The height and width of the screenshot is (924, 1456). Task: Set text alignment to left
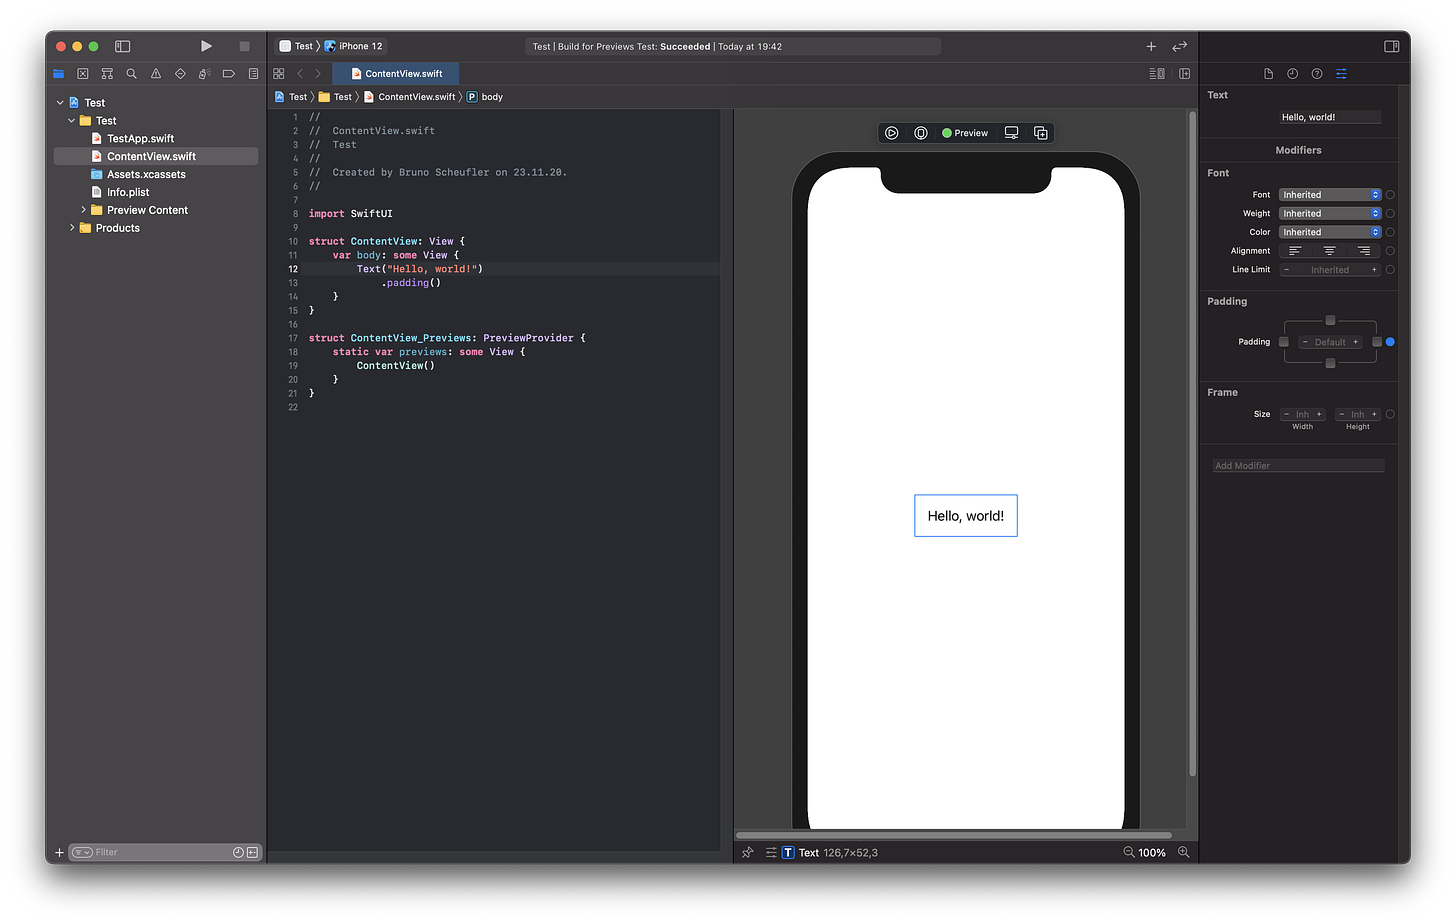click(x=1295, y=251)
